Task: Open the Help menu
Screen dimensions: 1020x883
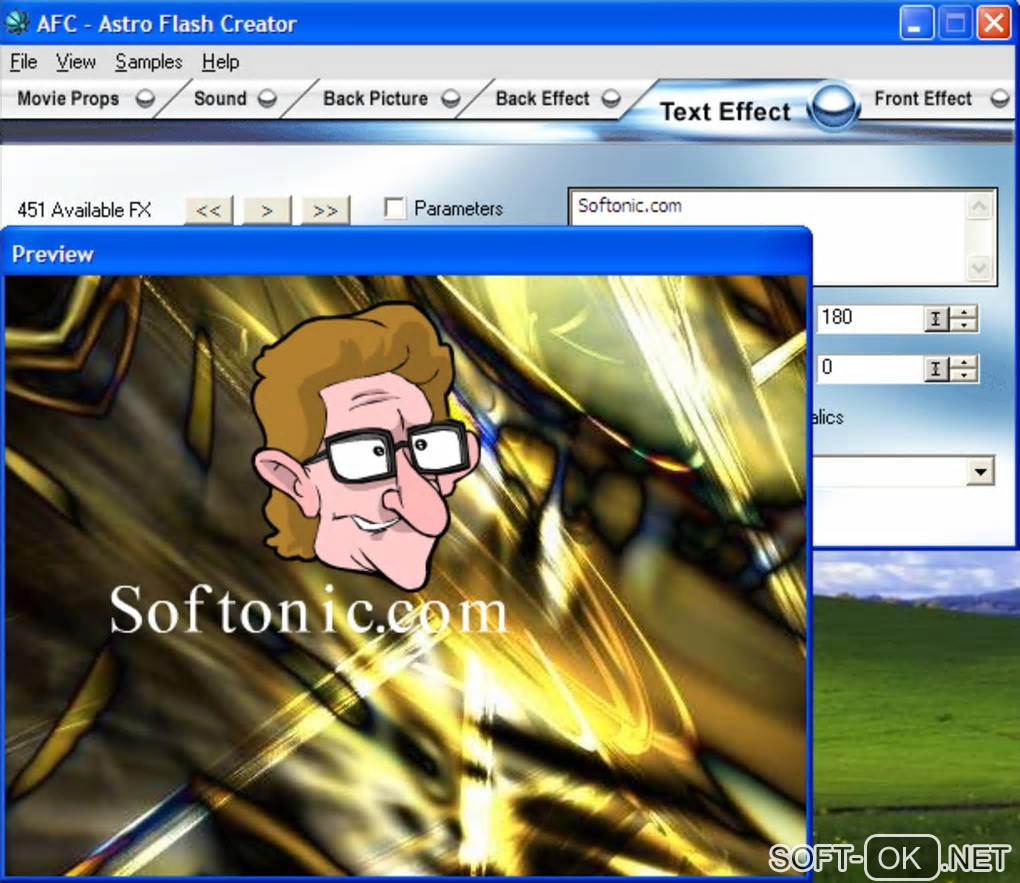Action: (221, 62)
